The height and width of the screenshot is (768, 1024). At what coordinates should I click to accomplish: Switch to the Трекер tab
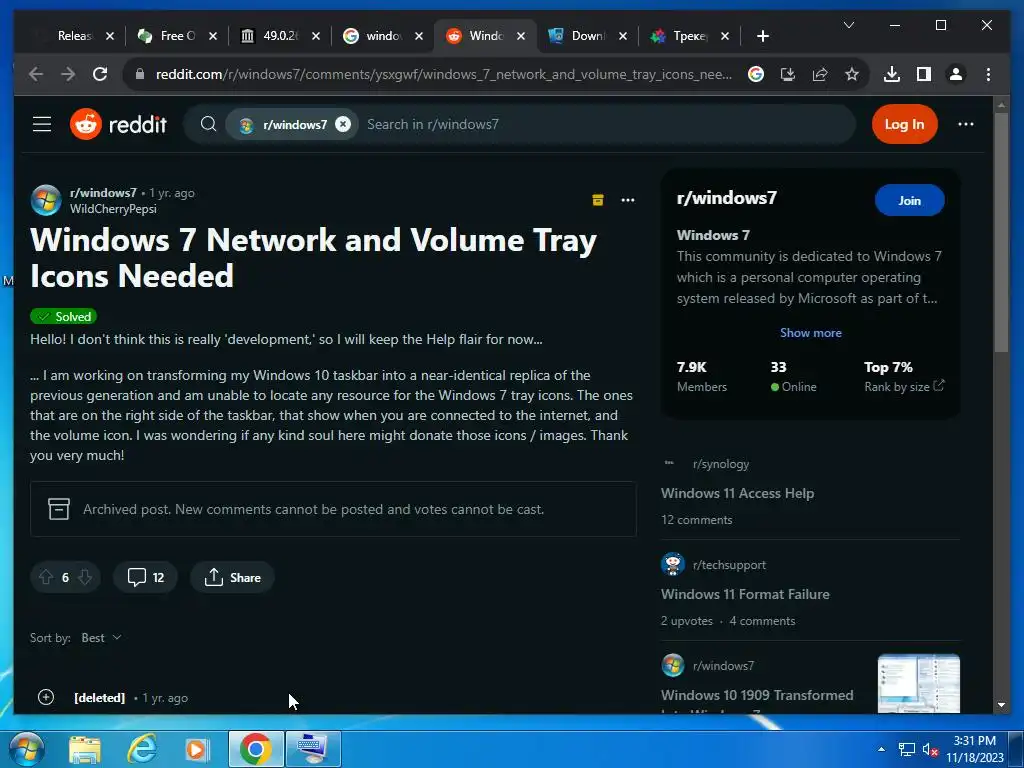click(690, 36)
